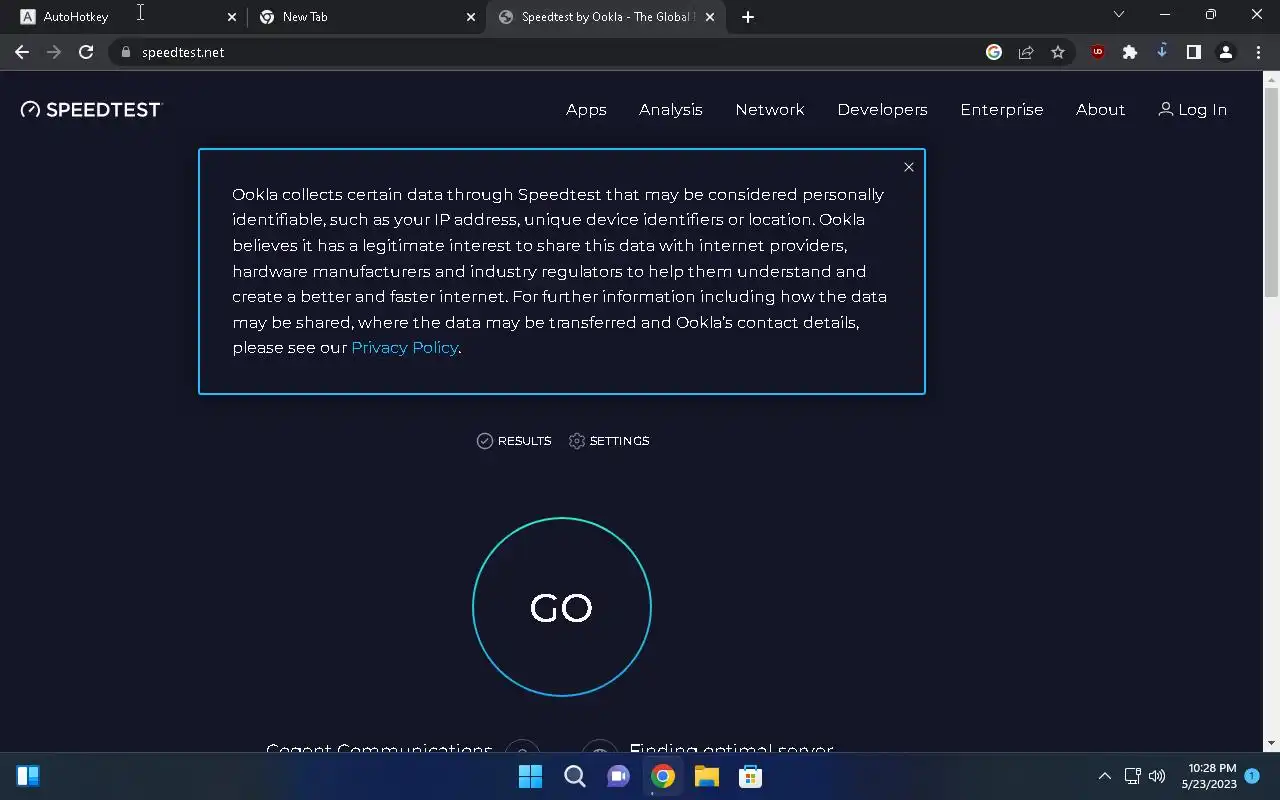
Task: Go back to the previous page
Action: [x=22, y=52]
